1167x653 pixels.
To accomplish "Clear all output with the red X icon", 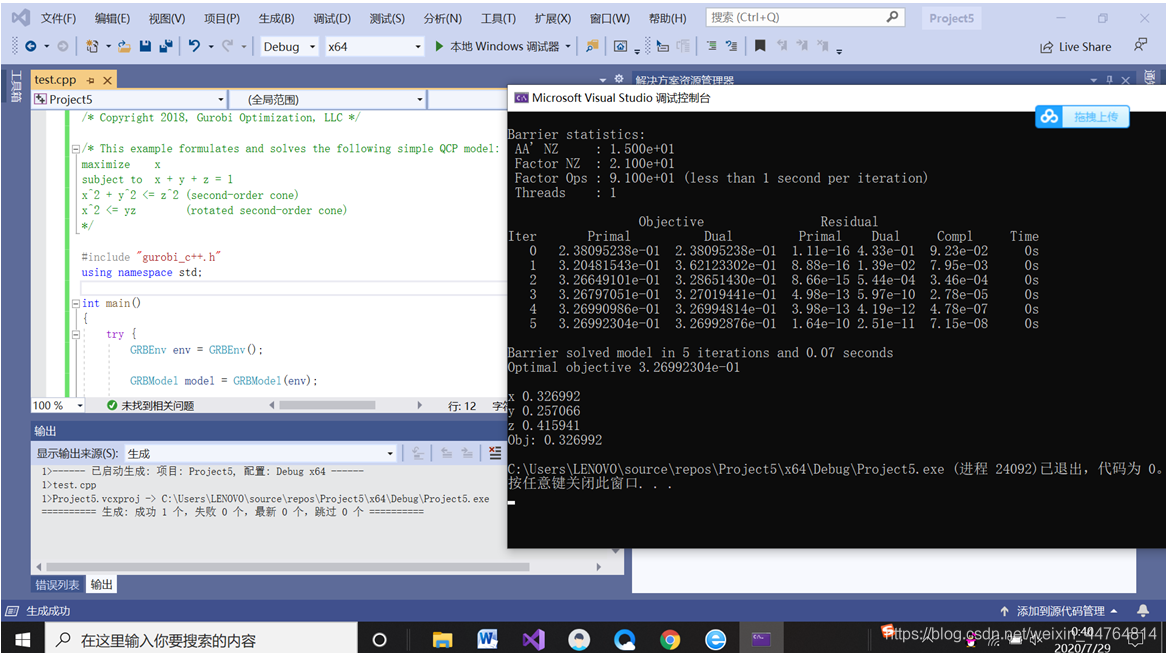I will pyautogui.click(x=495, y=453).
